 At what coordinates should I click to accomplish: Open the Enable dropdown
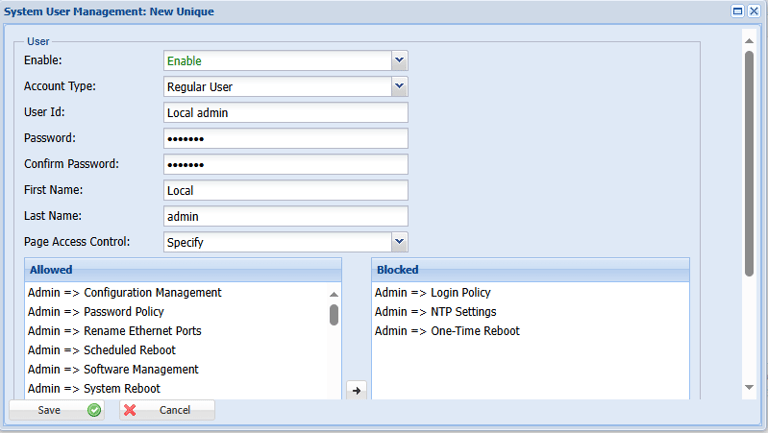click(x=399, y=61)
